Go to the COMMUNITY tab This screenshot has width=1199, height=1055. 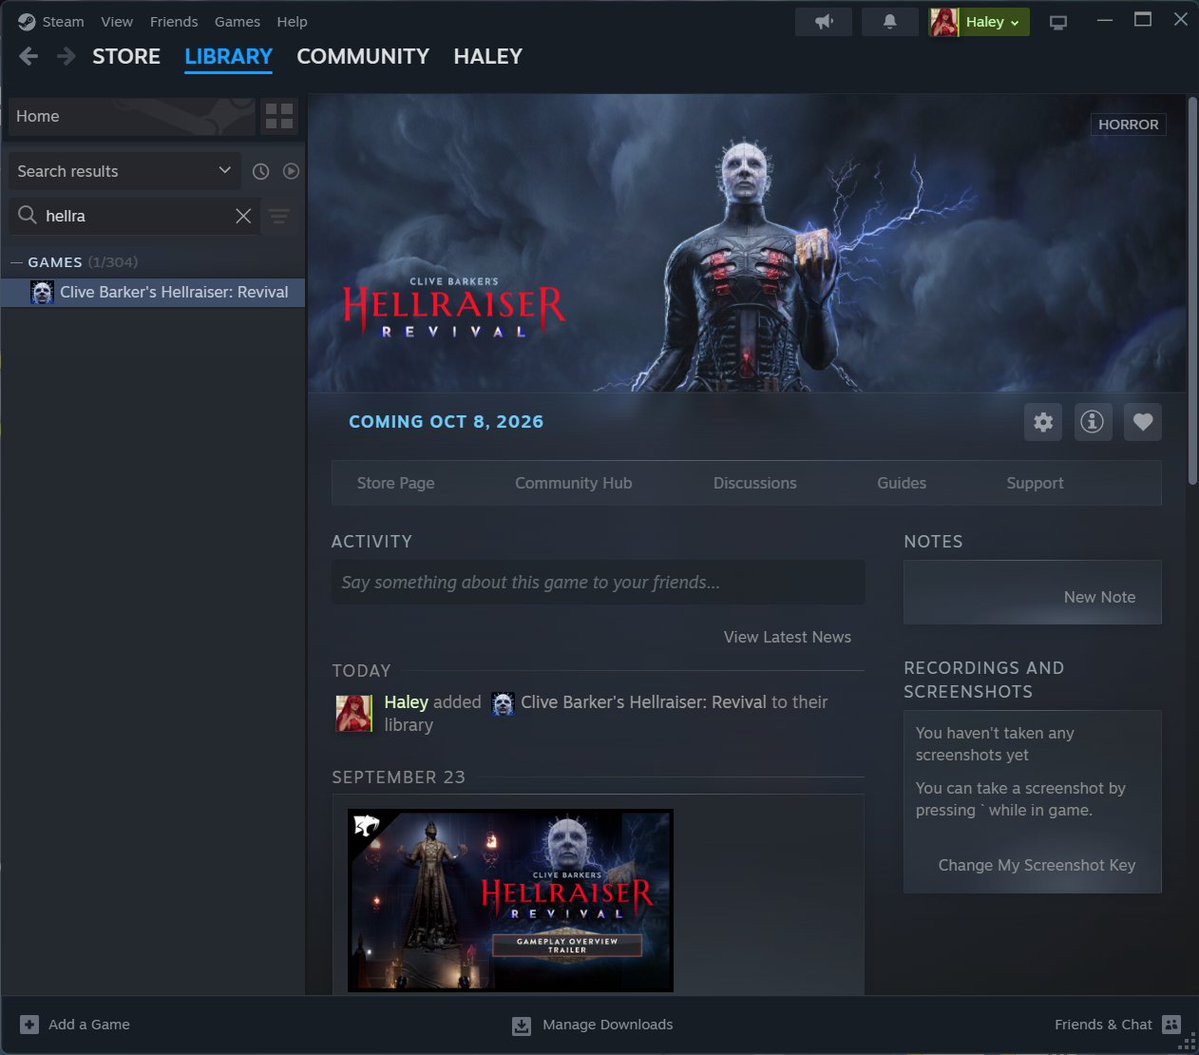[362, 57]
